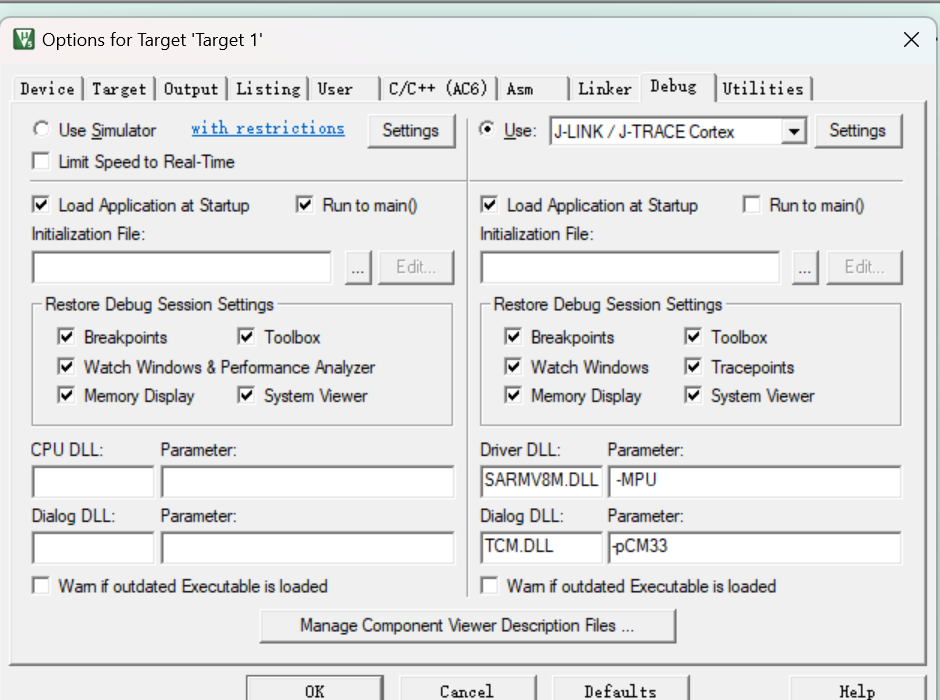This screenshot has height=700, width=940.
Task: Toggle J-LINK Breakpoints checkbox
Action: [513, 337]
